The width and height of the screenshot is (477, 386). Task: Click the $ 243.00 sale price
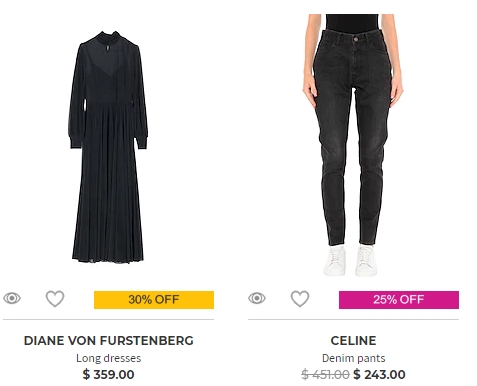click(x=379, y=374)
